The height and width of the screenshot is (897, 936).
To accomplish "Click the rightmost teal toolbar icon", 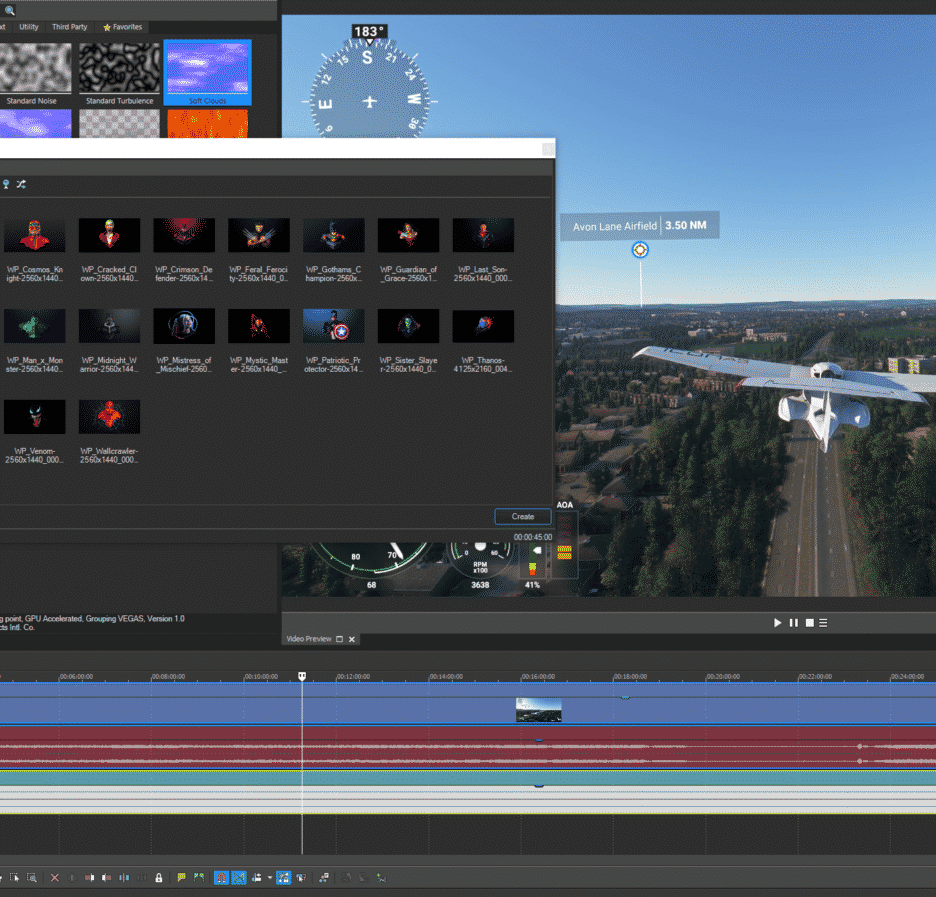I will click(381, 878).
